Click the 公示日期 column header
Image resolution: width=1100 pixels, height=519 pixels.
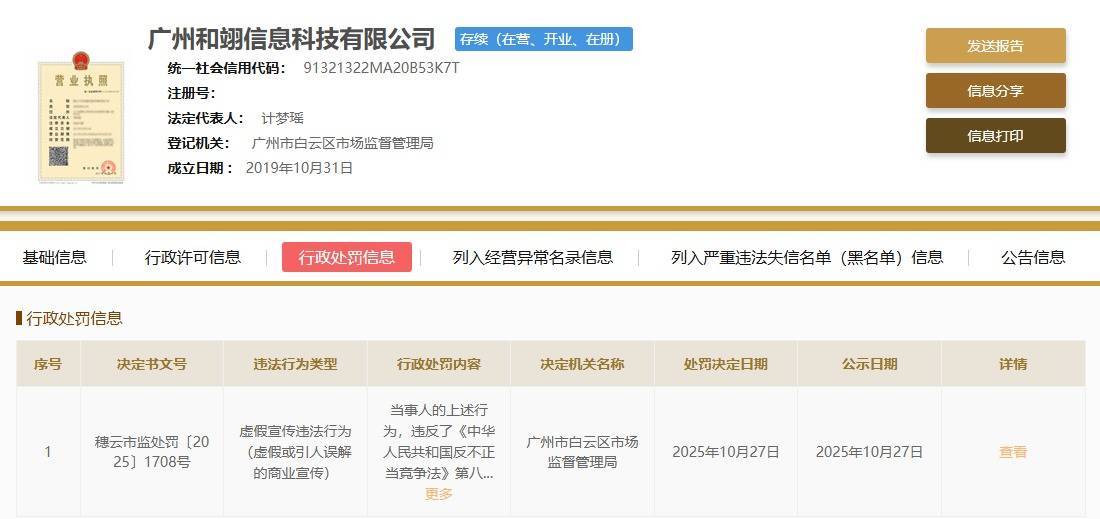(869, 364)
